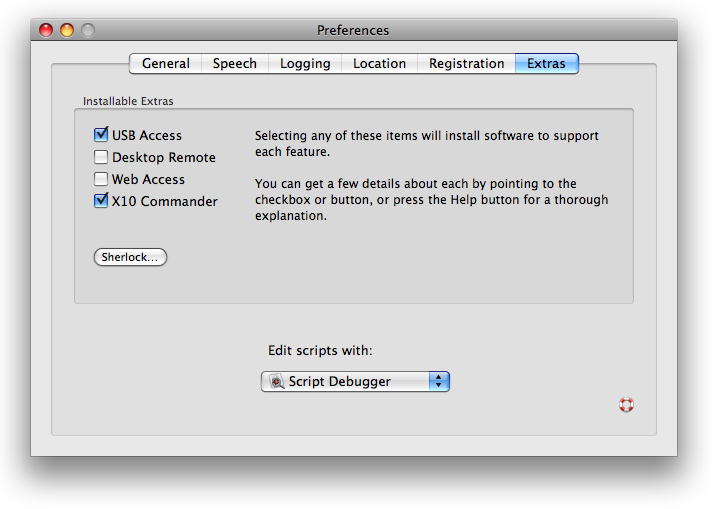Disable the X10 Commander checkbox
This screenshot has width=715, height=509.
101,201
